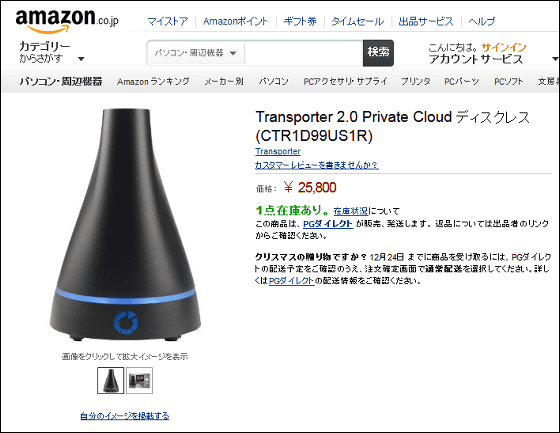This screenshot has width=560, height=433.
Task: Open the Transporter brand link
Action: pos(278,151)
